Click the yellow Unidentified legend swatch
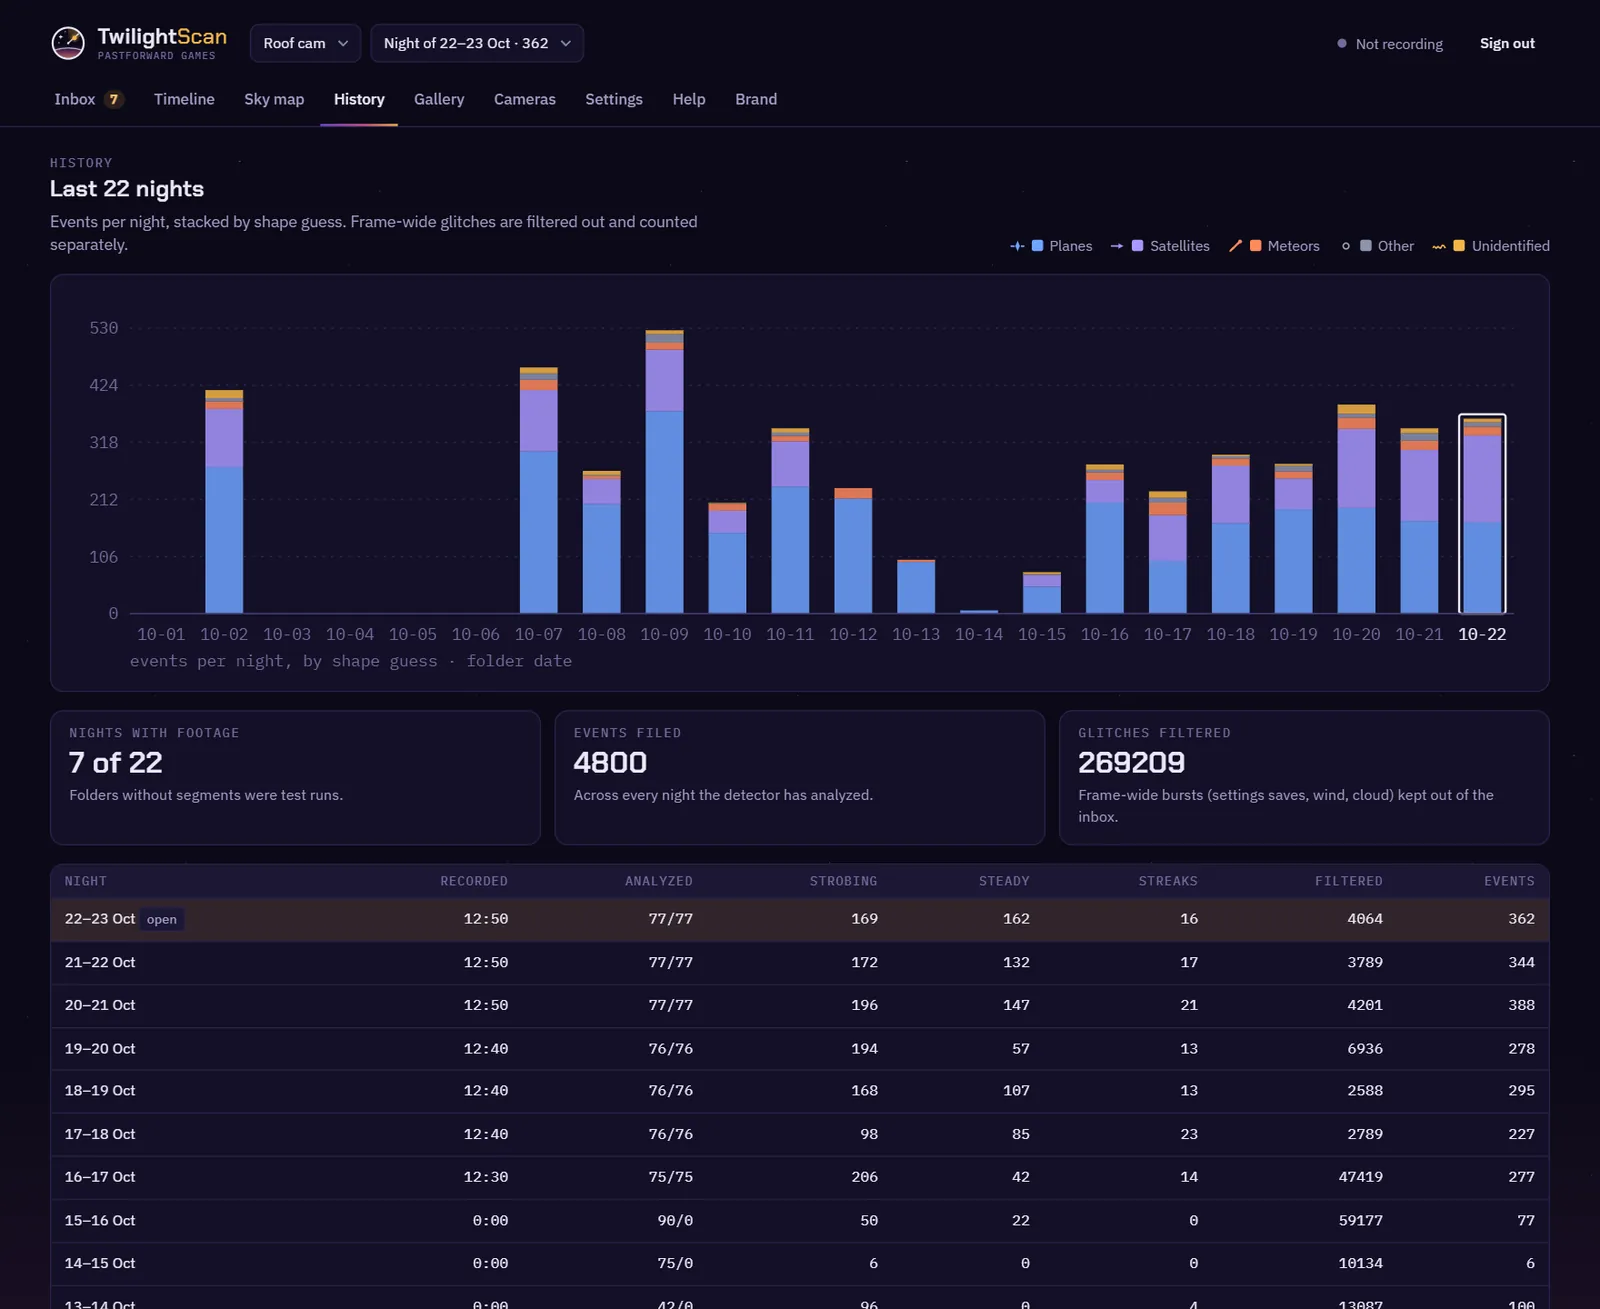The height and width of the screenshot is (1309, 1600). click(x=1459, y=246)
